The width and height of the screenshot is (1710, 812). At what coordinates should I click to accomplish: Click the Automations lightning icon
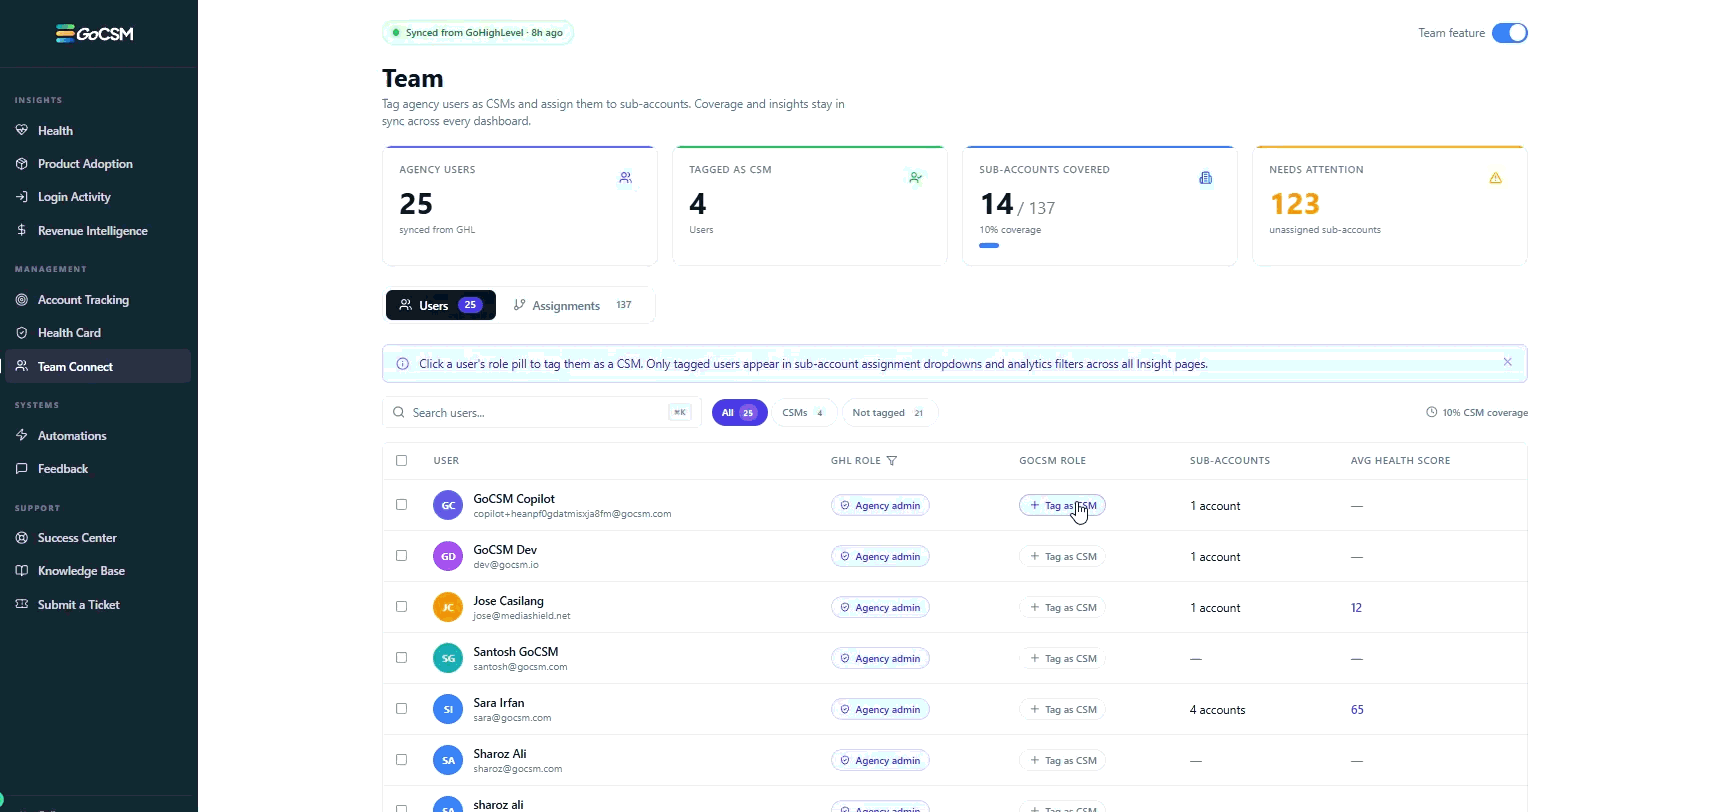click(22, 435)
